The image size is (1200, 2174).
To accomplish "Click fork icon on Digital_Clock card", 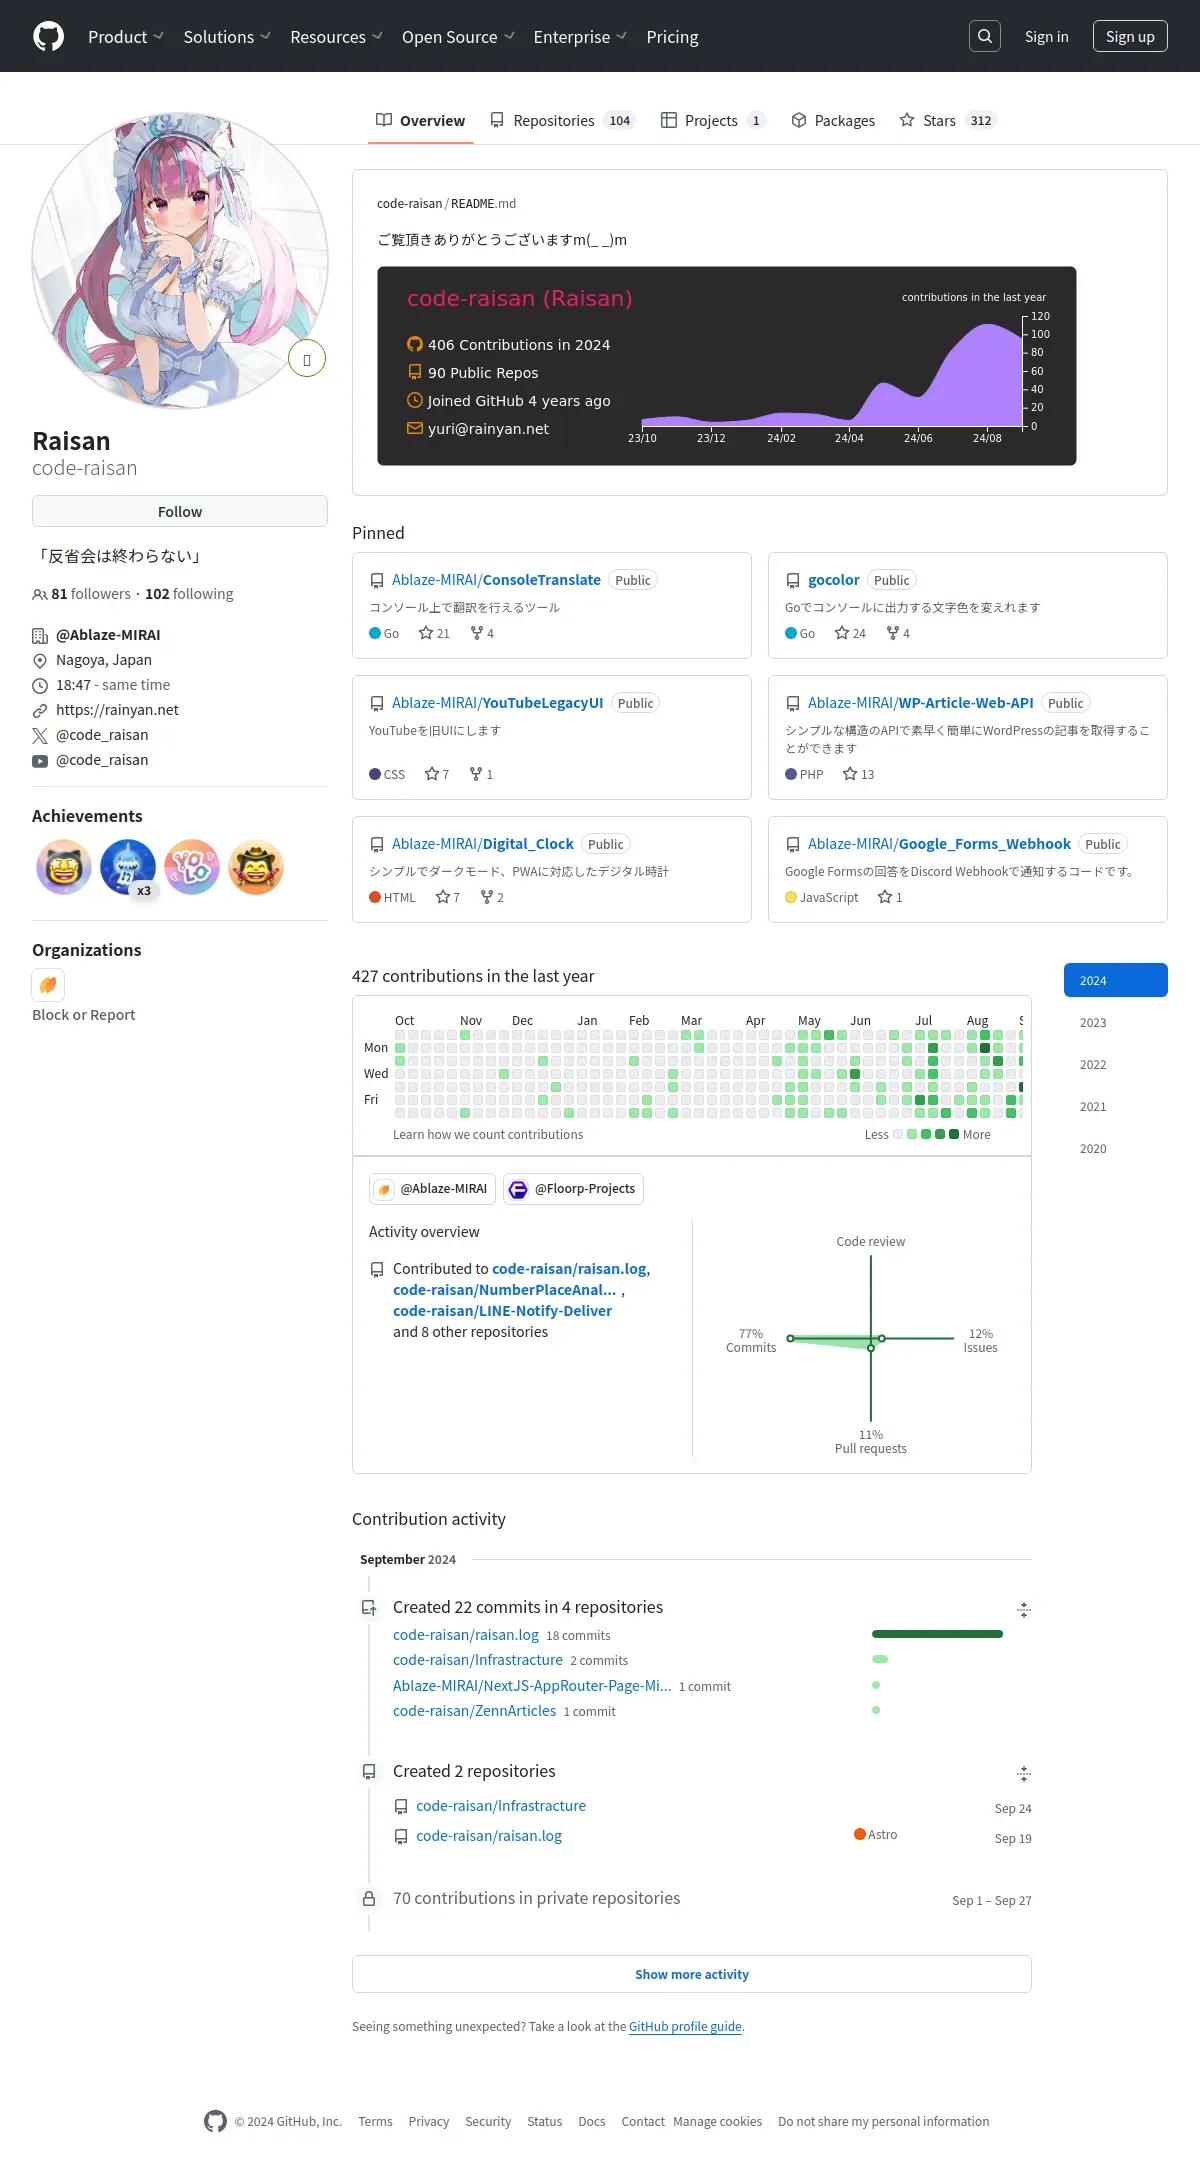I will pyautogui.click(x=487, y=897).
